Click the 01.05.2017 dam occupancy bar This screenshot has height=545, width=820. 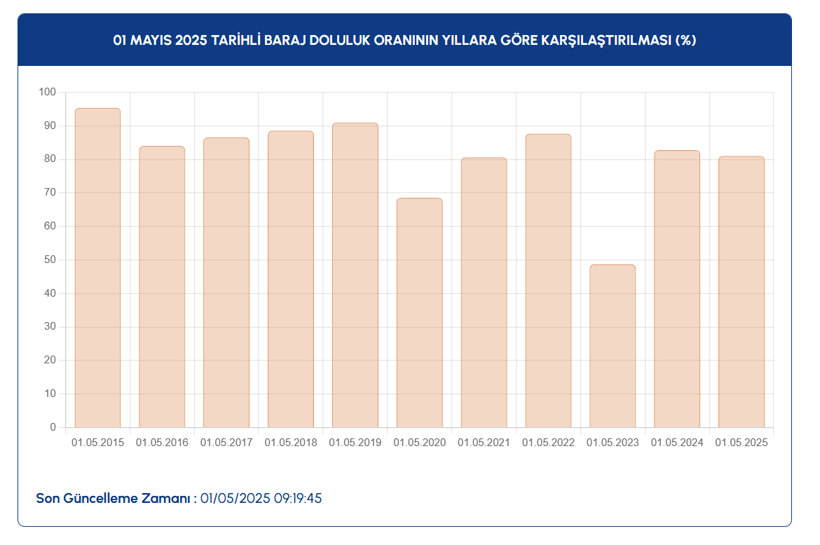226,283
